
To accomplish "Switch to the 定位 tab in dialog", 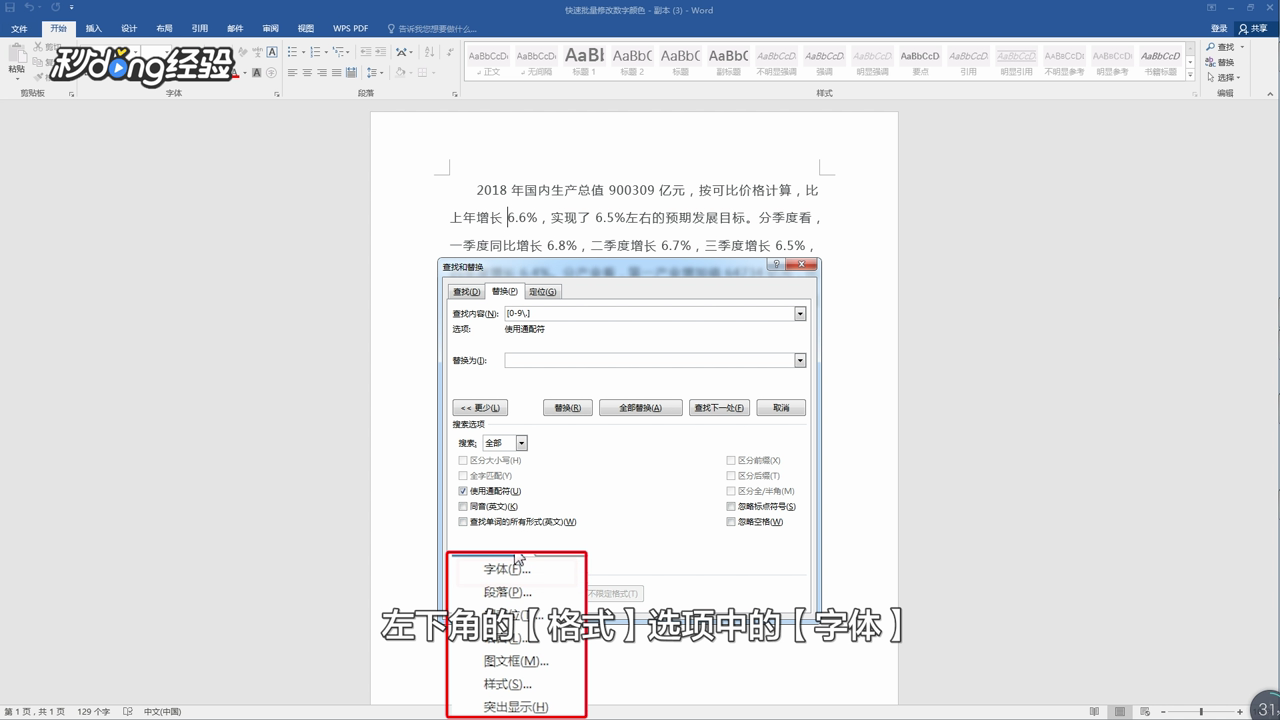I will coord(543,292).
